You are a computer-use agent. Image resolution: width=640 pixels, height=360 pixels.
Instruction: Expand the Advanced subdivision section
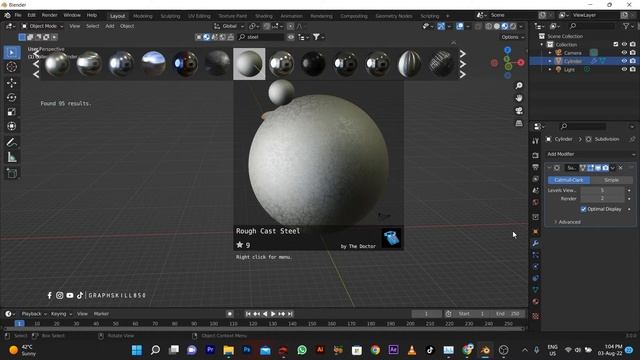click(x=567, y=222)
